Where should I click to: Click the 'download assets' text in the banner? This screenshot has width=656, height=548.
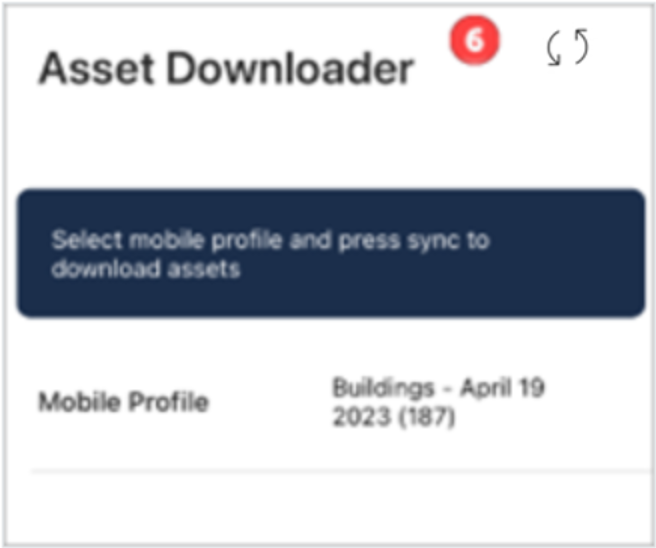(146, 268)
